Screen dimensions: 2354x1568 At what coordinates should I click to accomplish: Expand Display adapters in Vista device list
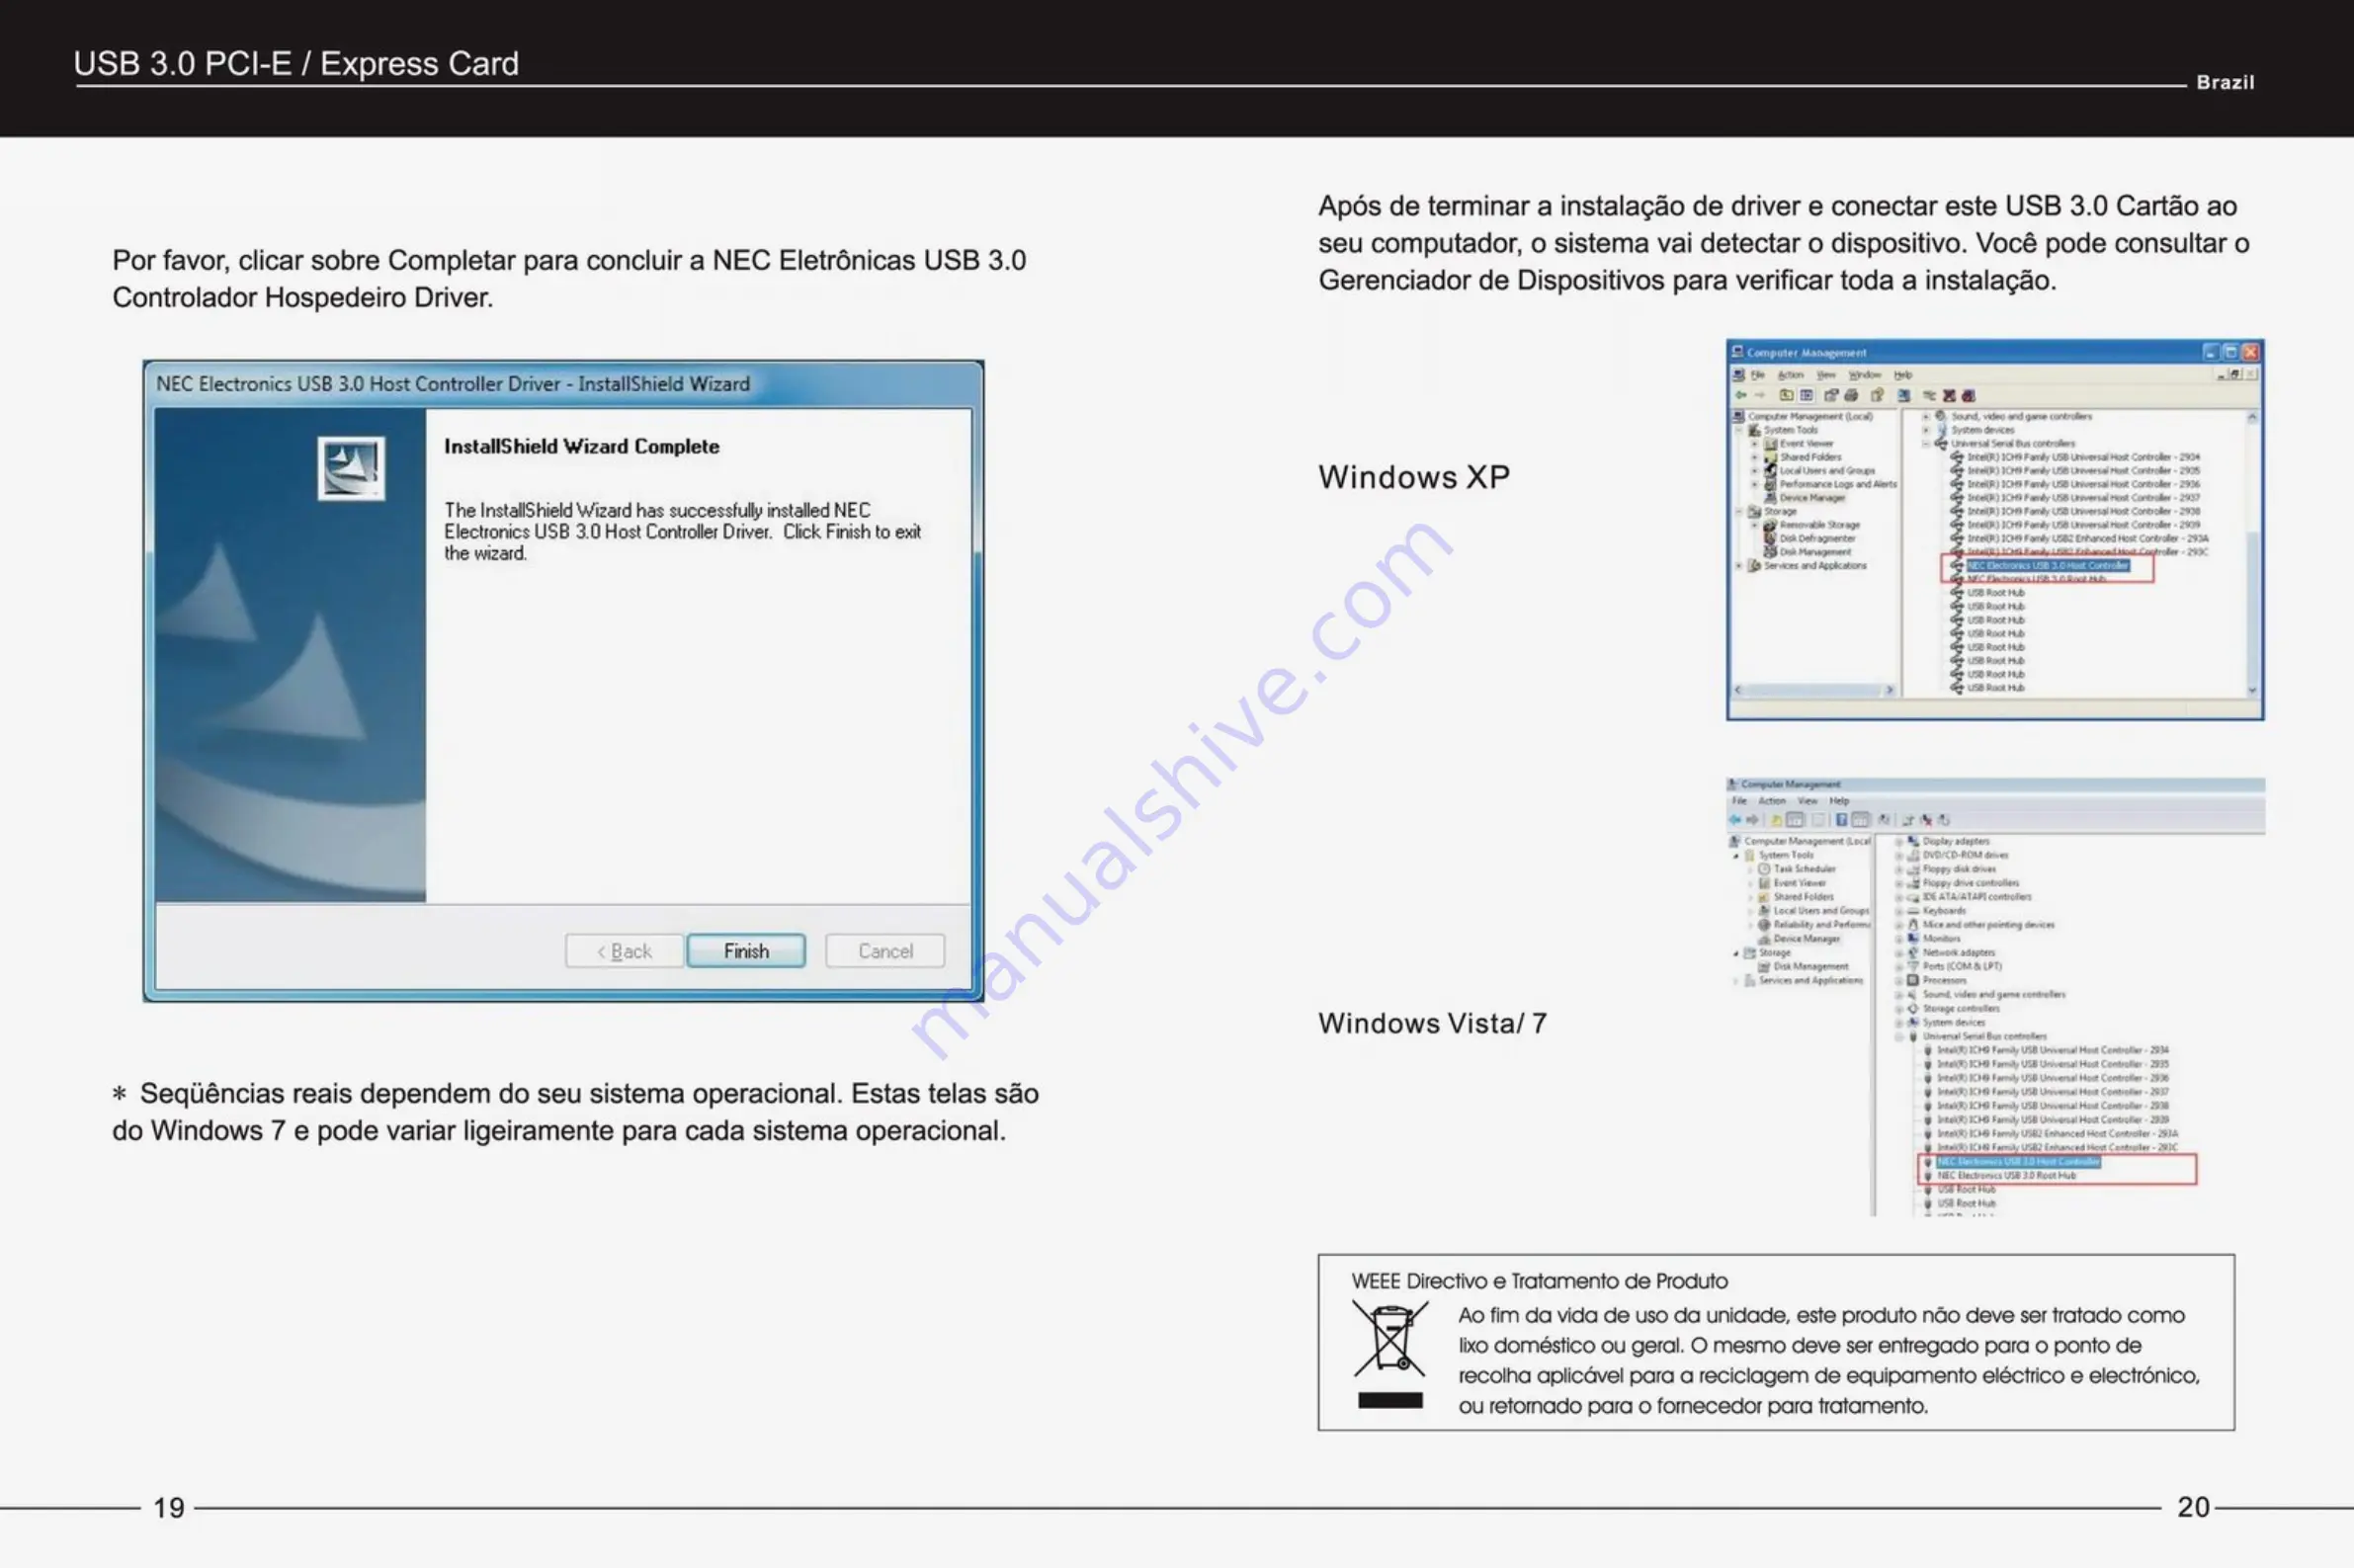click(x=1900, y=842)
